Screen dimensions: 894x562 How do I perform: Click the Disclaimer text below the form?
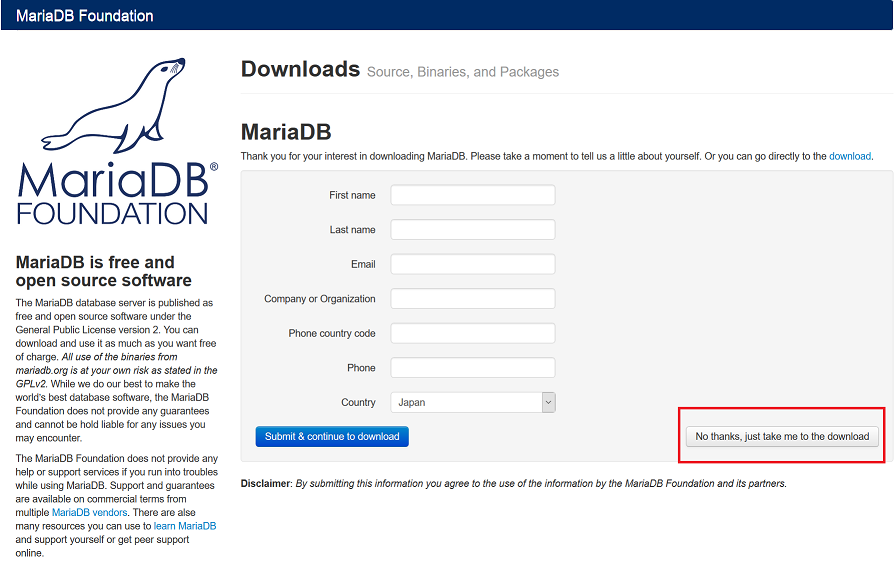513,483
